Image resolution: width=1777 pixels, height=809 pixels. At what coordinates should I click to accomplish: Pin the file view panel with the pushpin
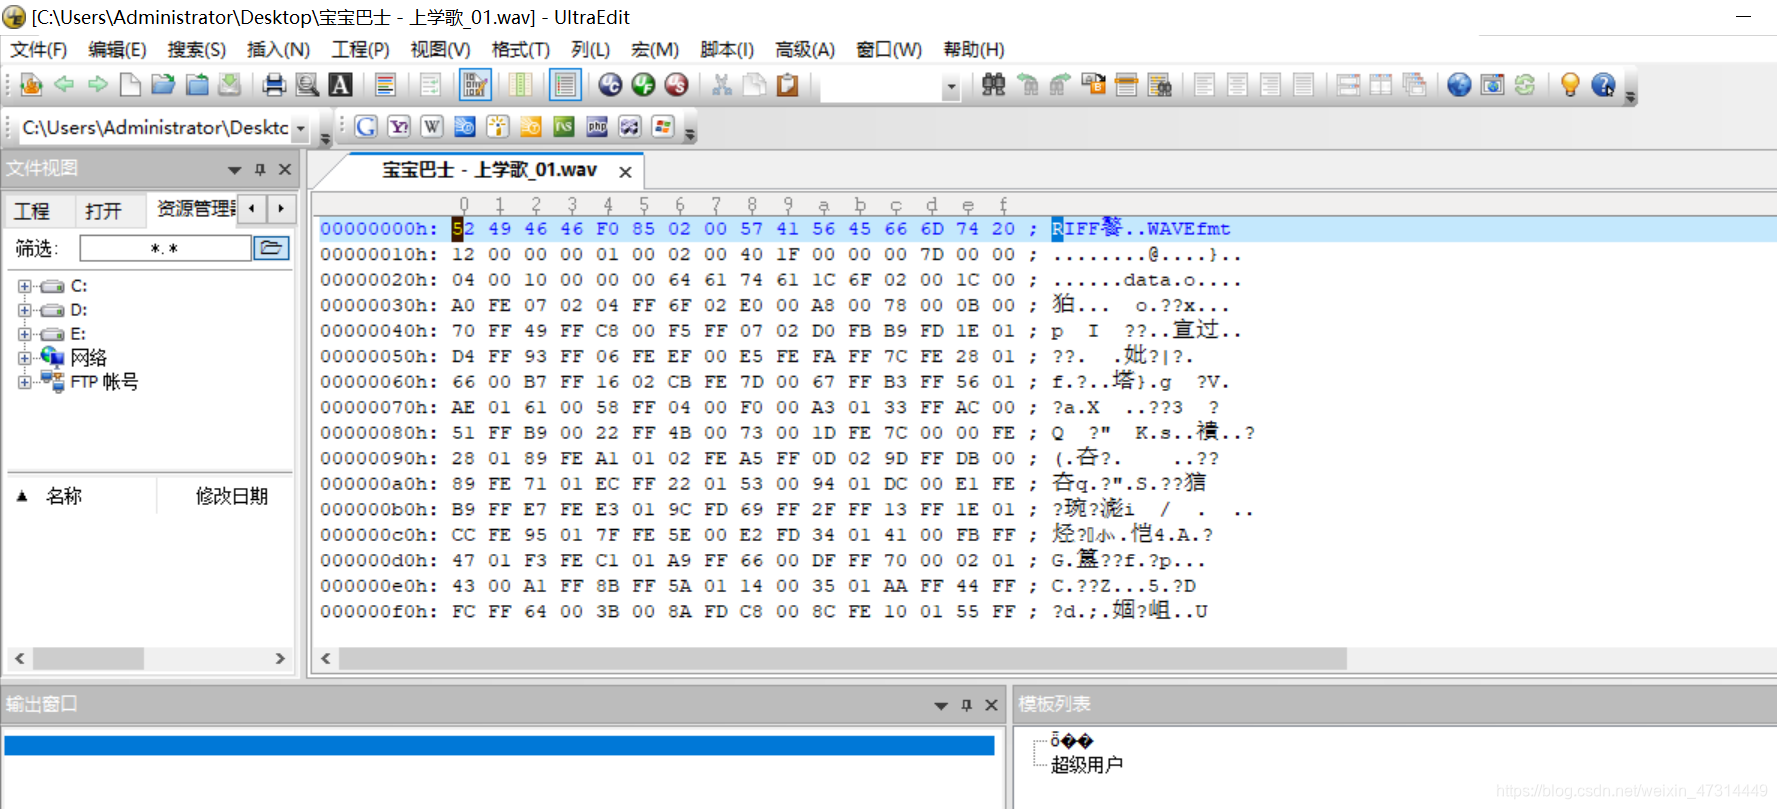click(260, 170)
